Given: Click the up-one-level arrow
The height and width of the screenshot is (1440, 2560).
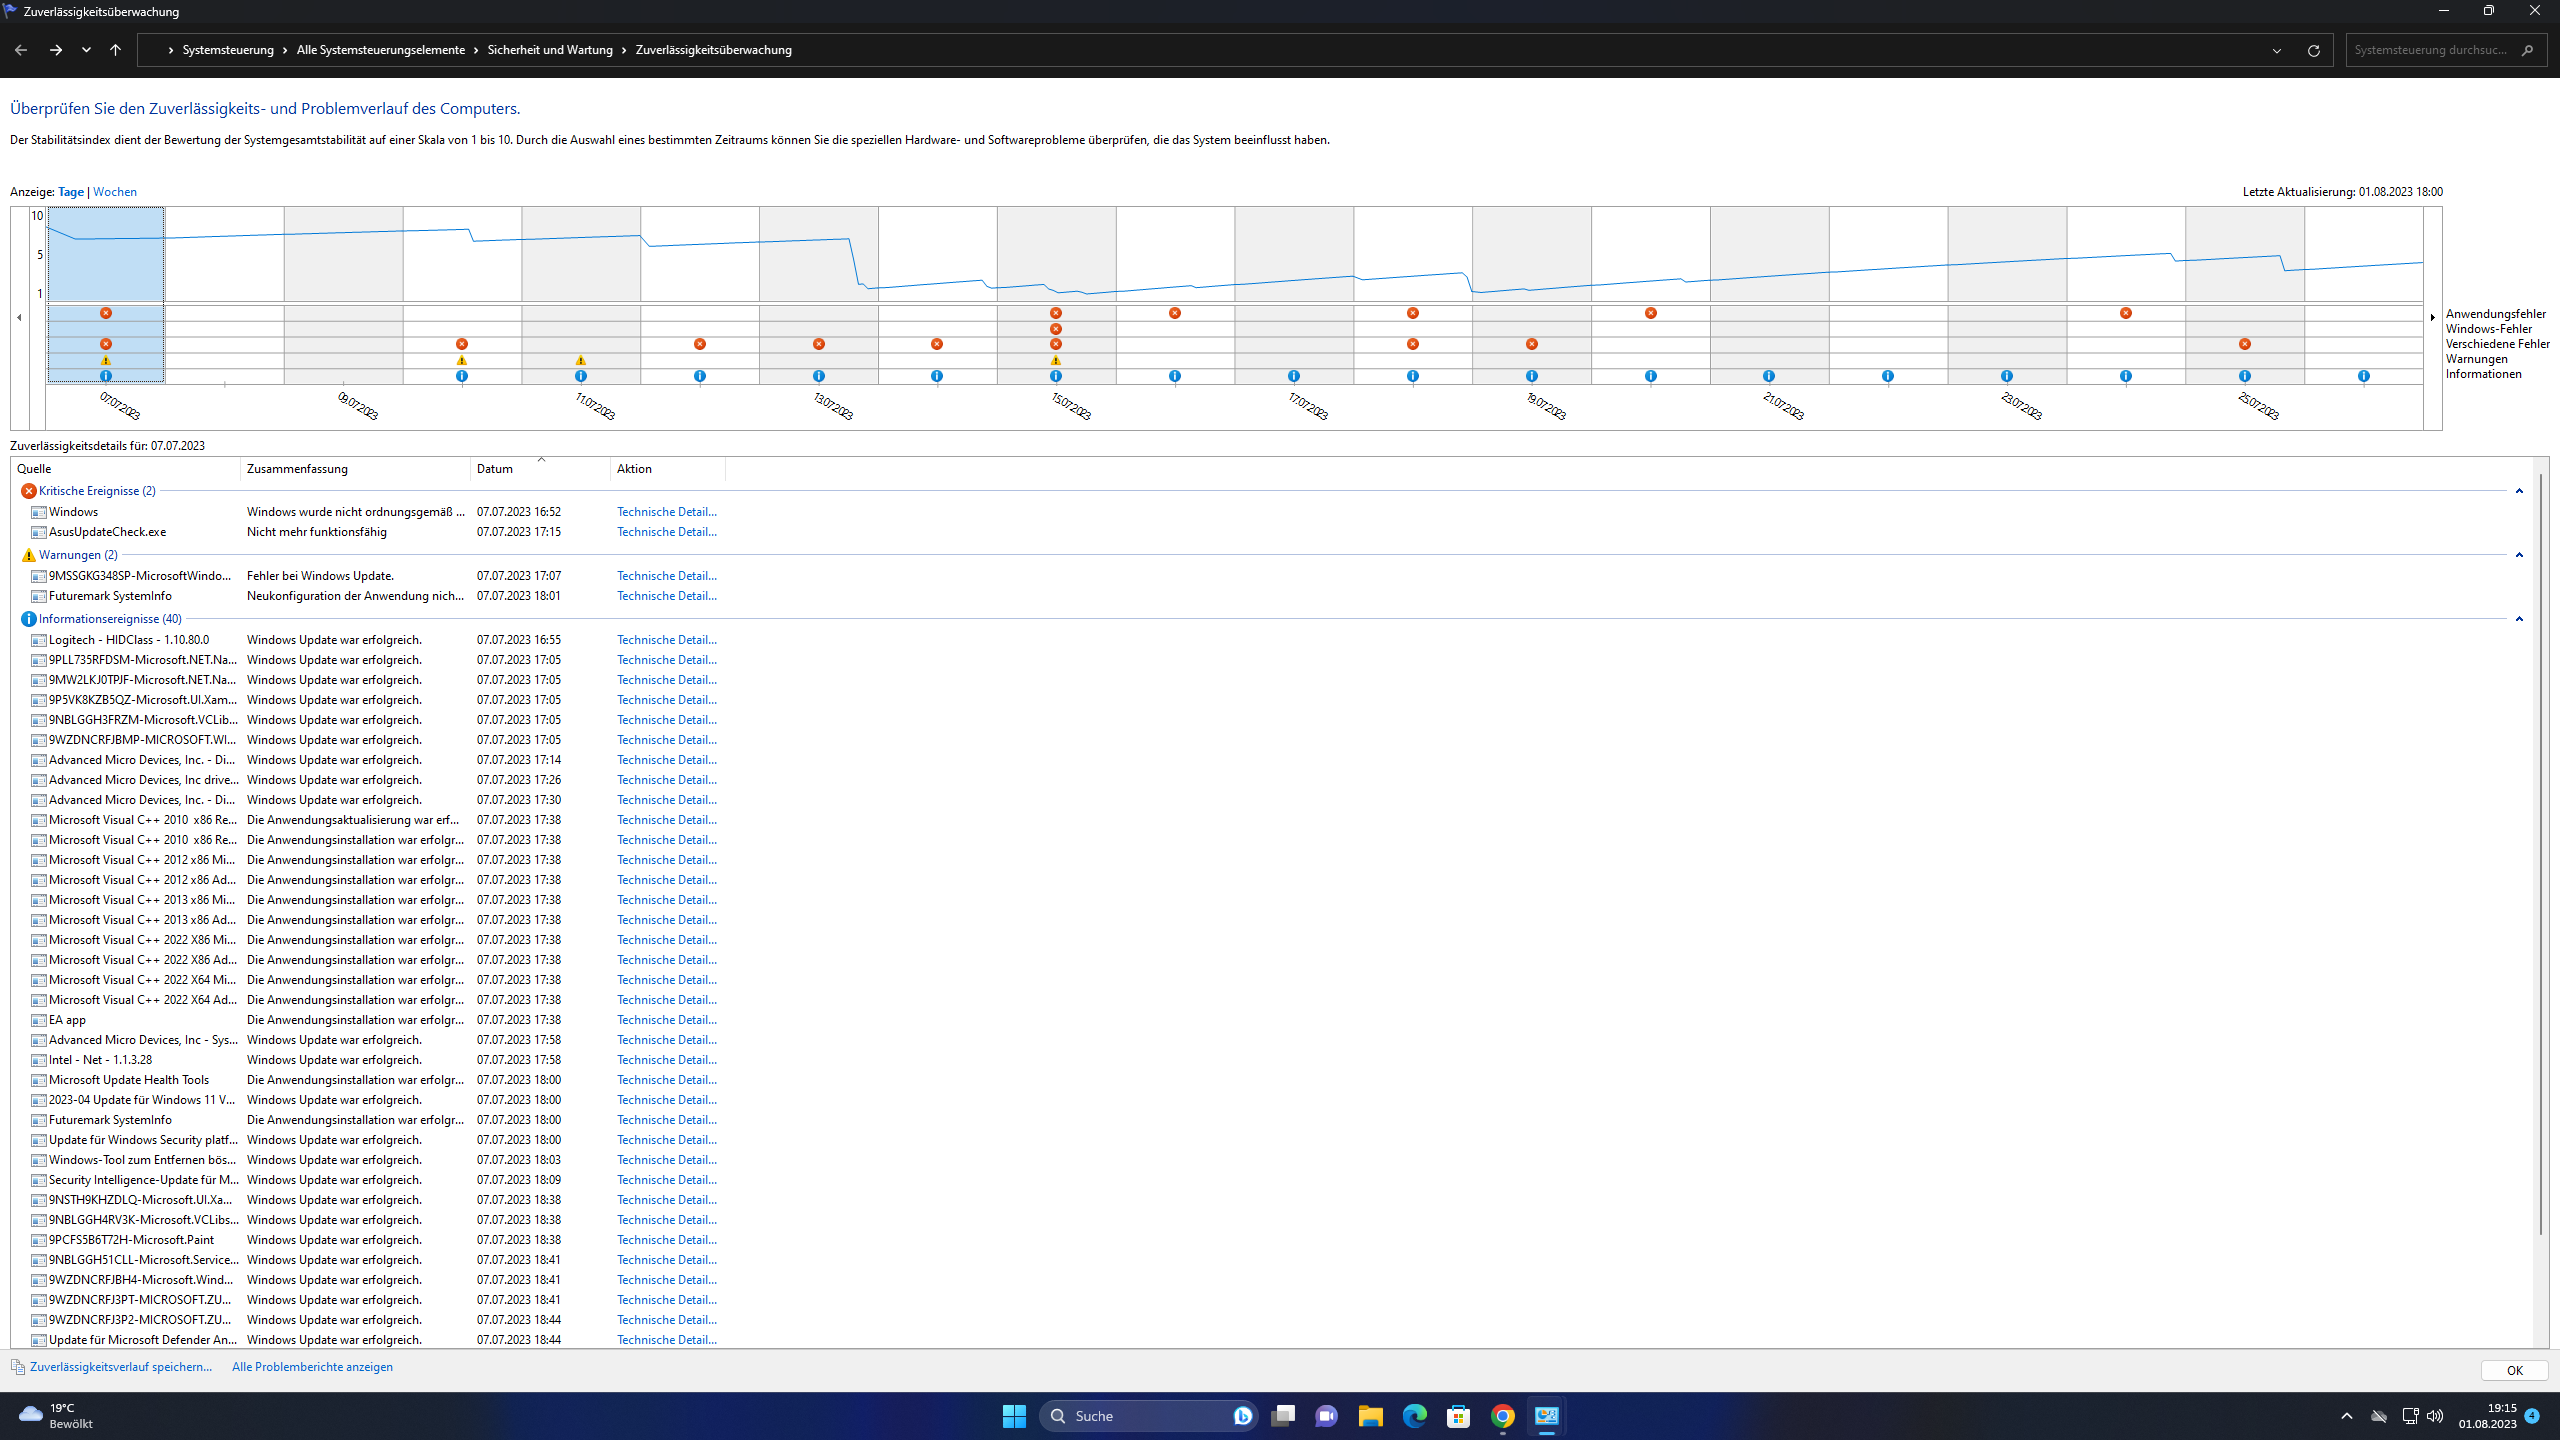Looking at the screenshot, I should (x=116, y=50).
